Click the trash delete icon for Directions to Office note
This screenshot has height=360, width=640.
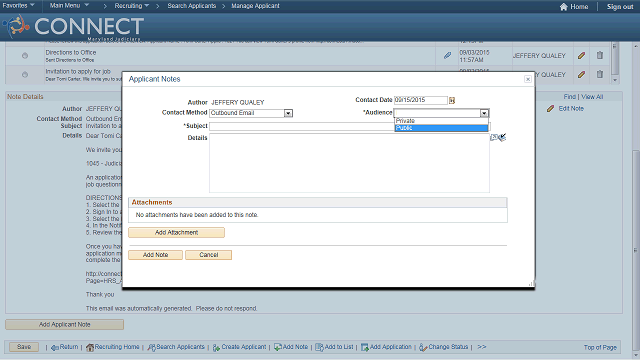600,55
